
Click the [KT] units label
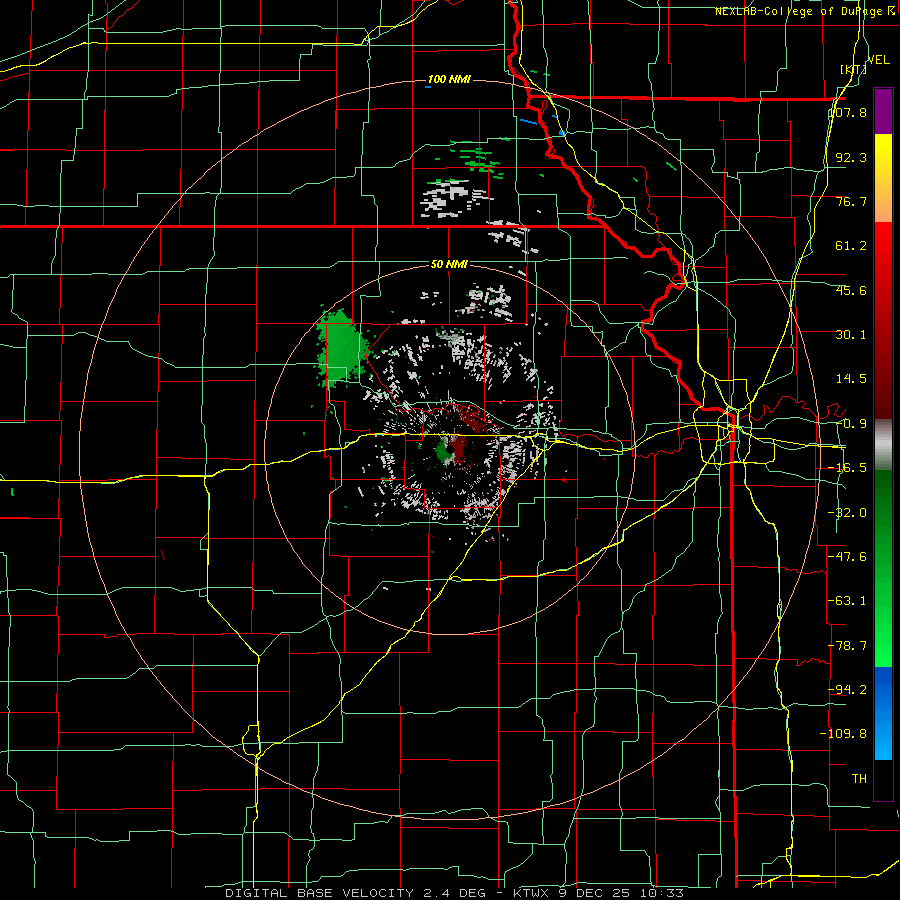tap(852, 69)
